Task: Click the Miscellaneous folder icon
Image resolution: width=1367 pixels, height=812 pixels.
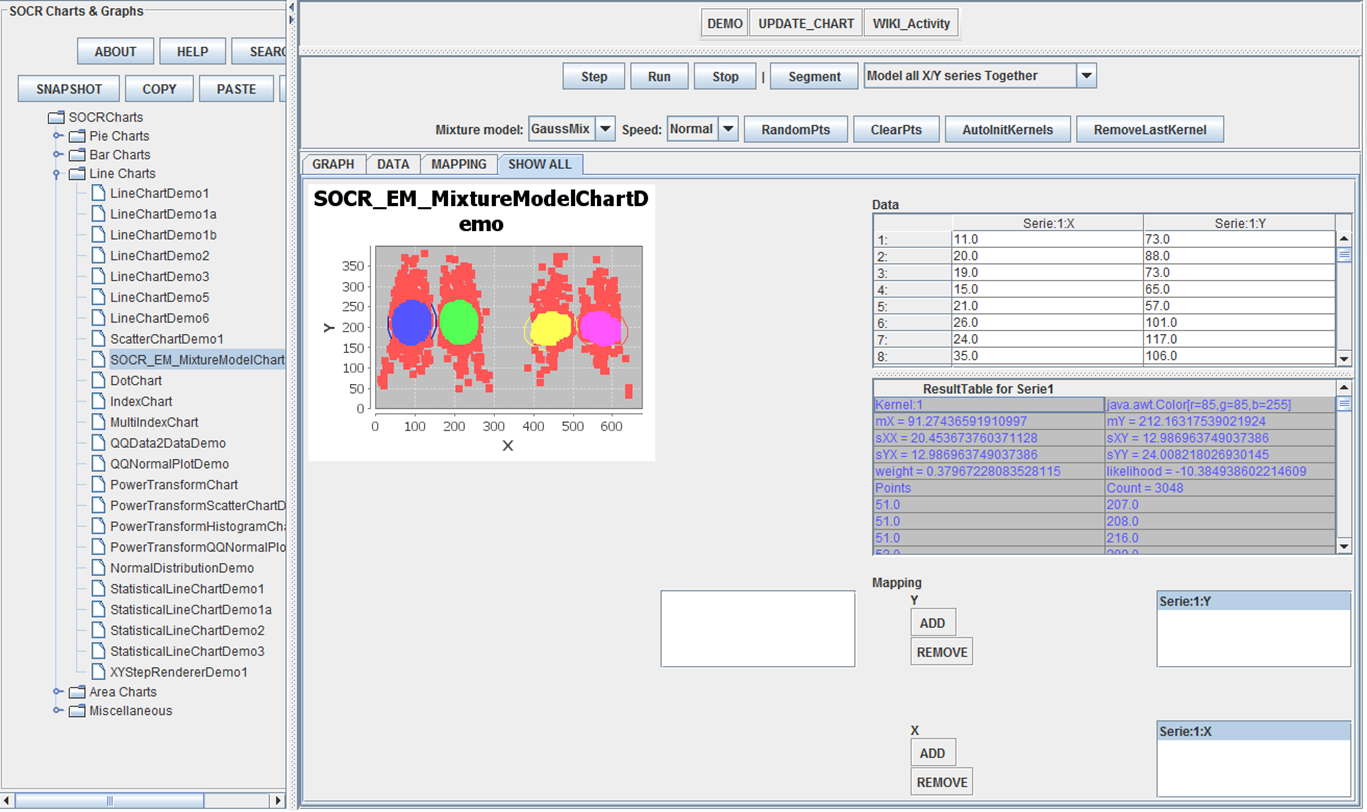Action: [77, 711]
